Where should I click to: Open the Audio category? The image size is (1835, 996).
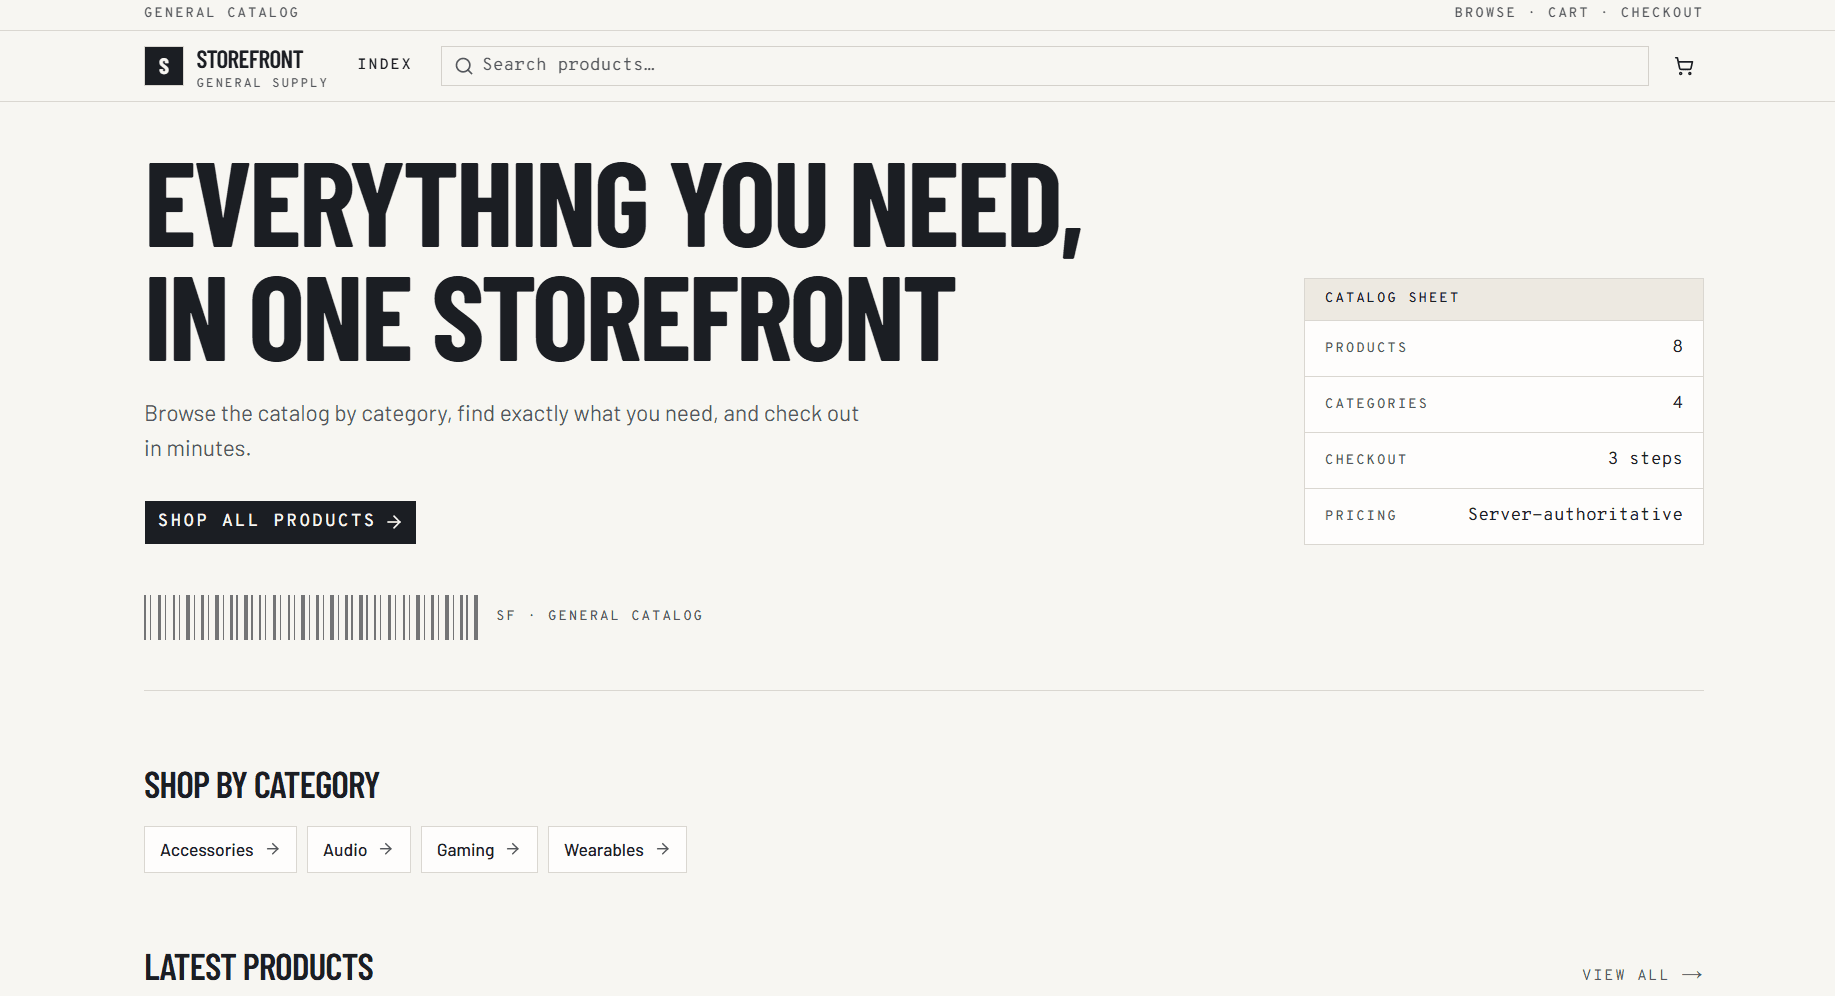click(x=358, y=850)
